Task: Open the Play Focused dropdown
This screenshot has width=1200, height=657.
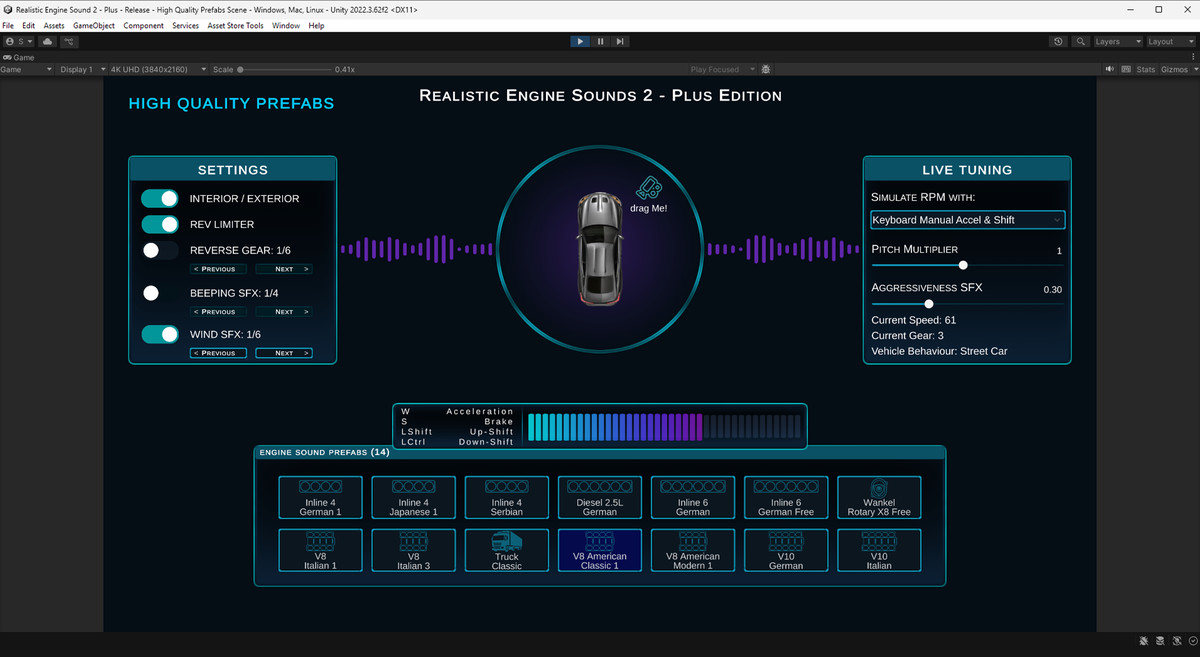Action: (x=720, y=69)
